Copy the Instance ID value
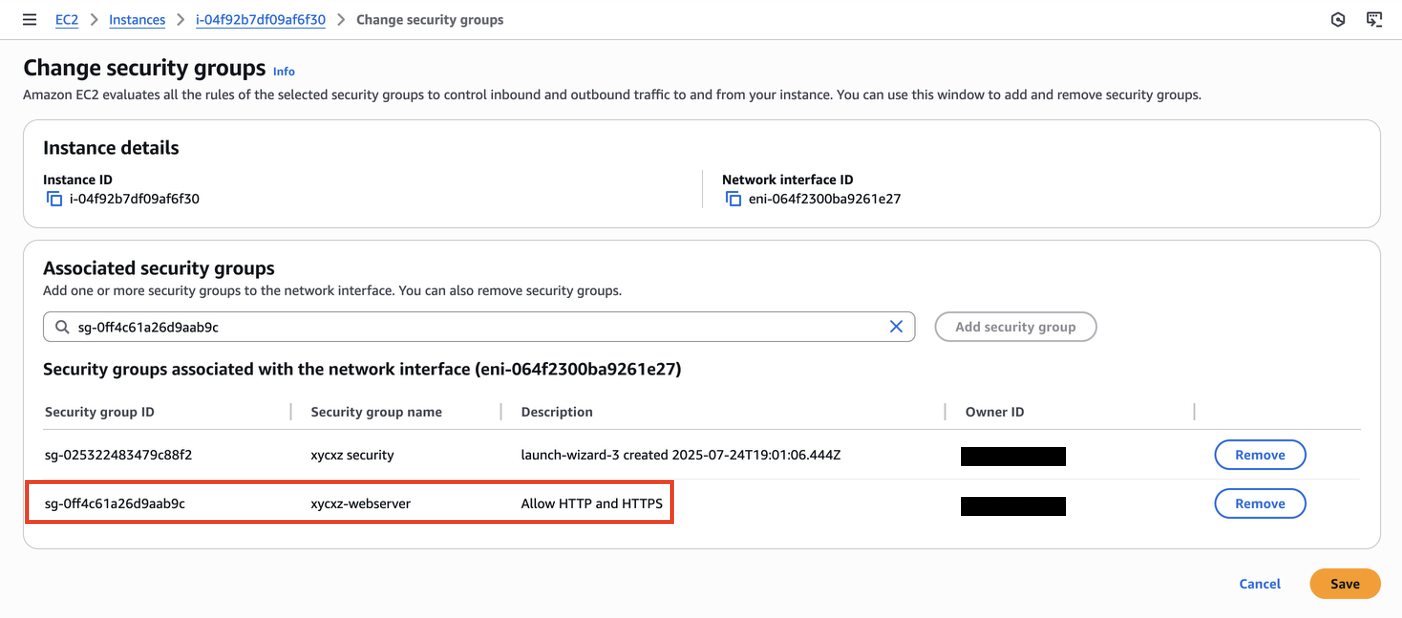The image size is (1402, 618). pos(54,199)
